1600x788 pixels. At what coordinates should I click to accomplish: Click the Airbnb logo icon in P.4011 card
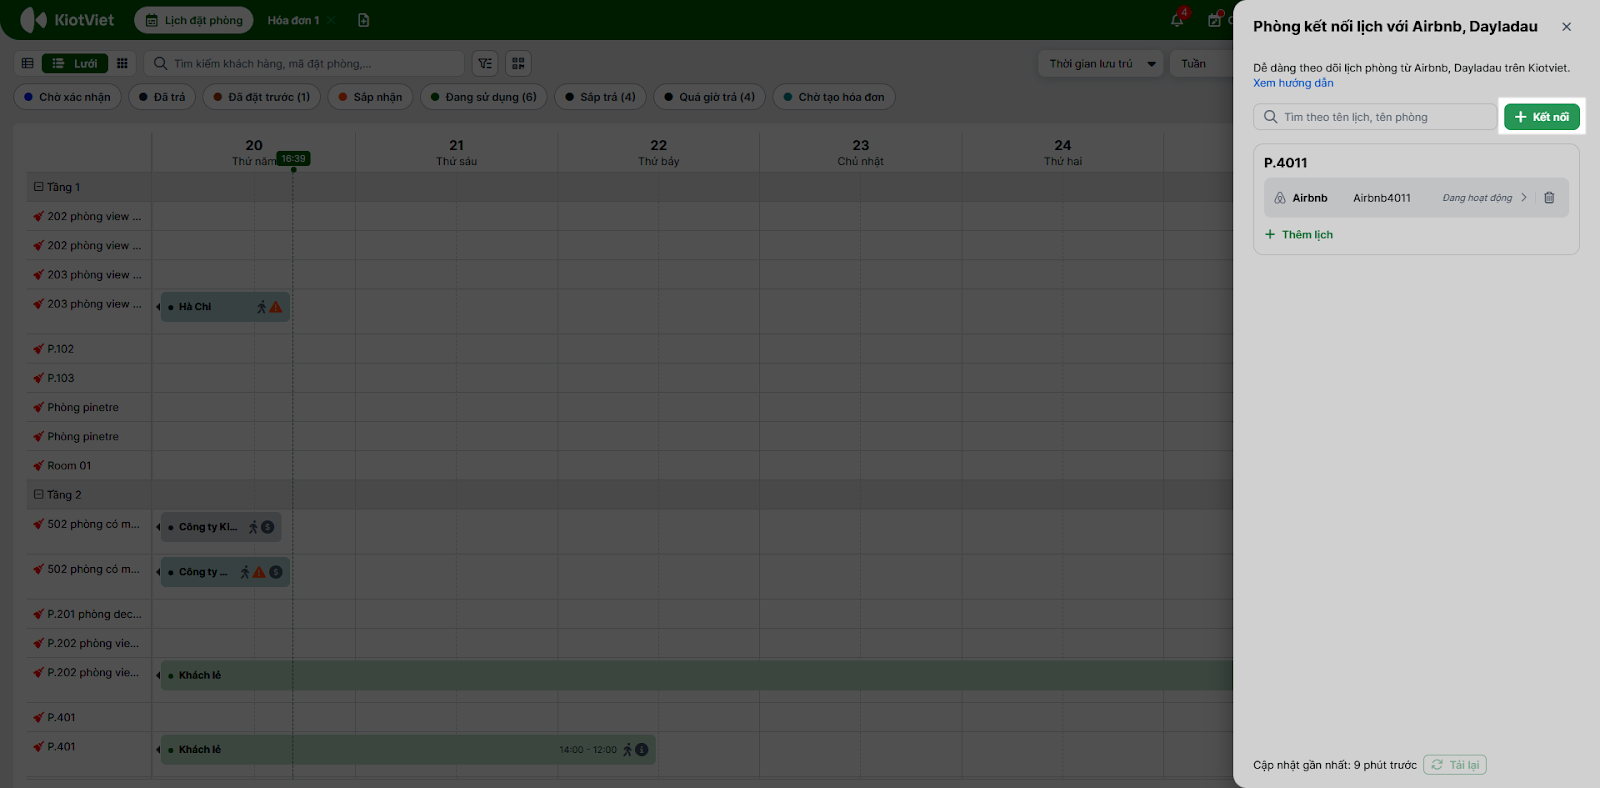tap(1280, 198)
